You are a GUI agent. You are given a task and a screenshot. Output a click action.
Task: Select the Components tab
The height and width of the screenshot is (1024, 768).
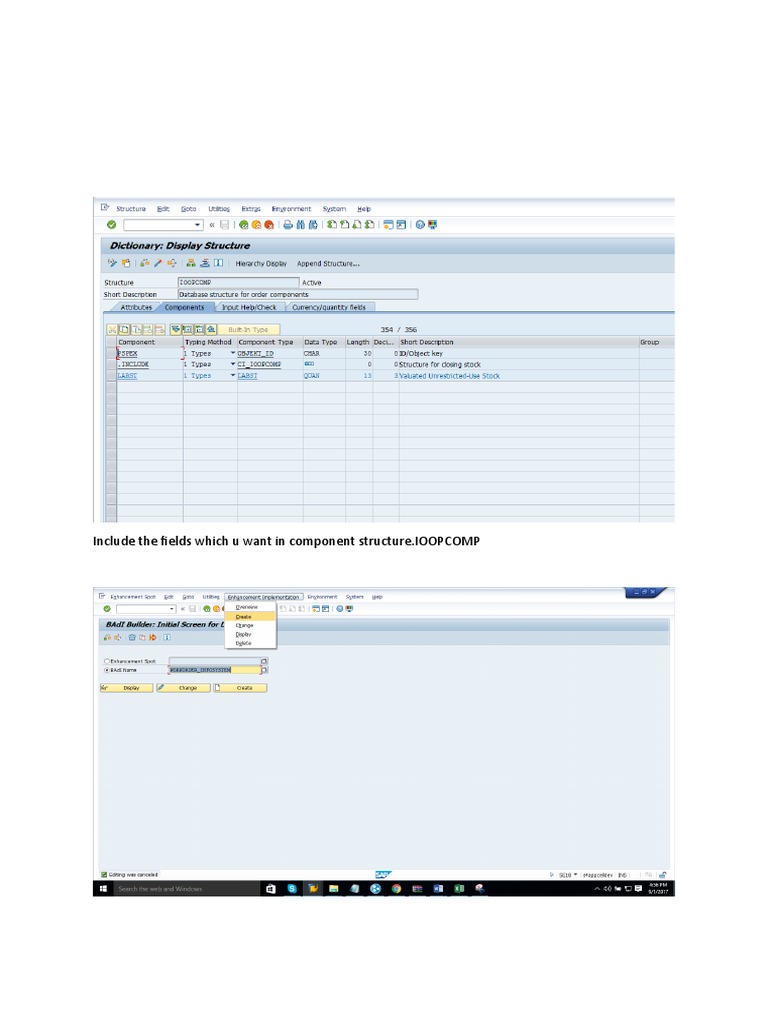click(184, 308)
